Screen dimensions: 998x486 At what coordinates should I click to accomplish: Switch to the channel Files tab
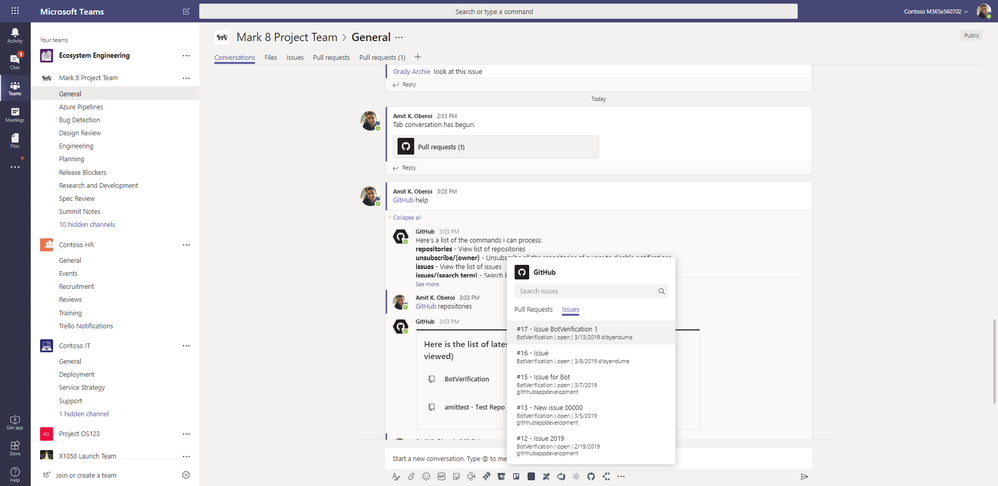point(271,57)
